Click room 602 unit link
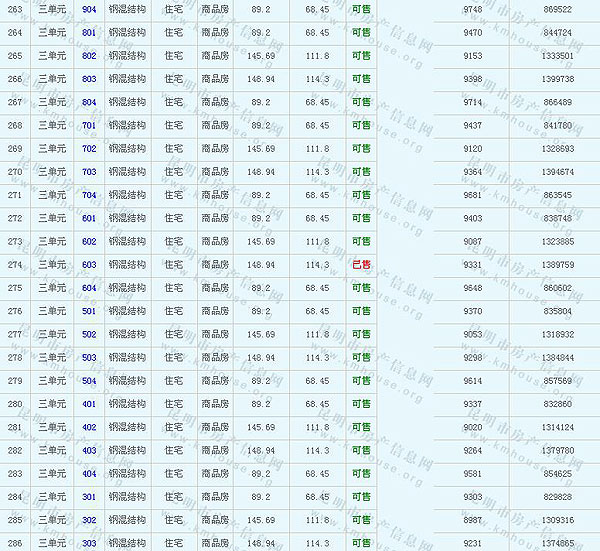 [89, 241]
